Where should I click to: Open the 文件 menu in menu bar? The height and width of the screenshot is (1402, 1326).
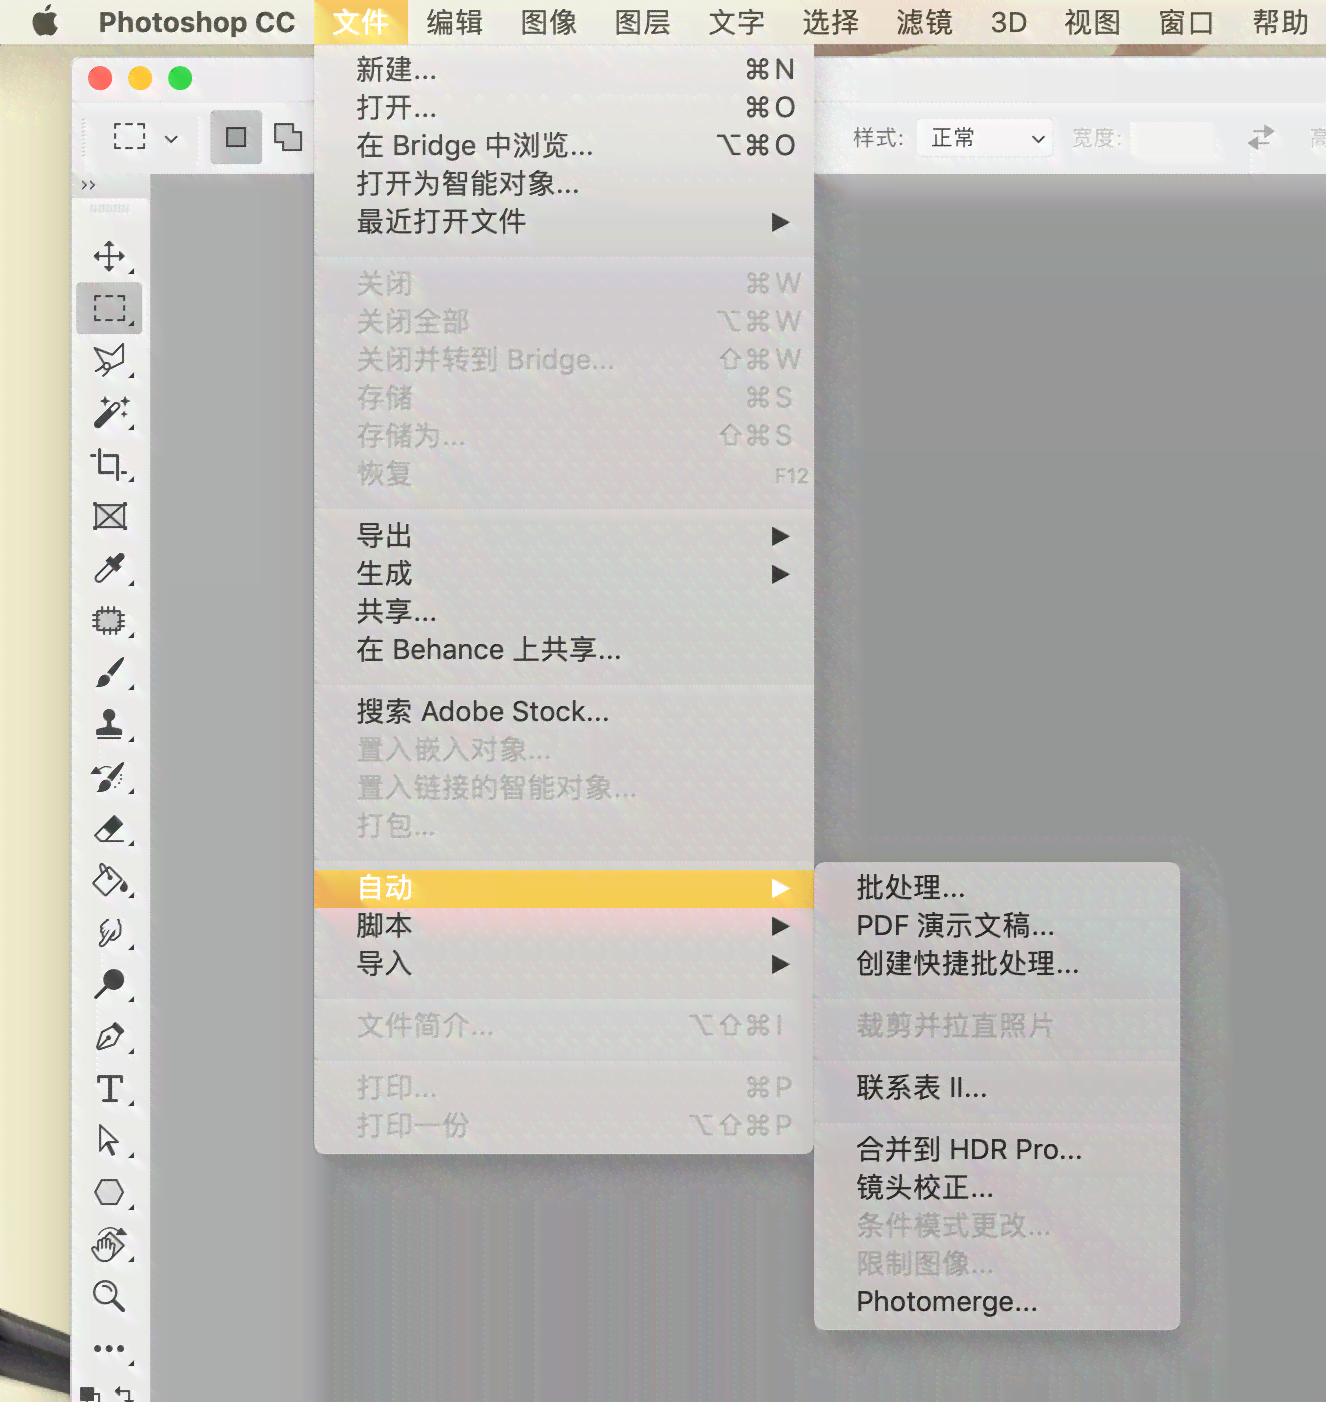(x=361, y=22)
